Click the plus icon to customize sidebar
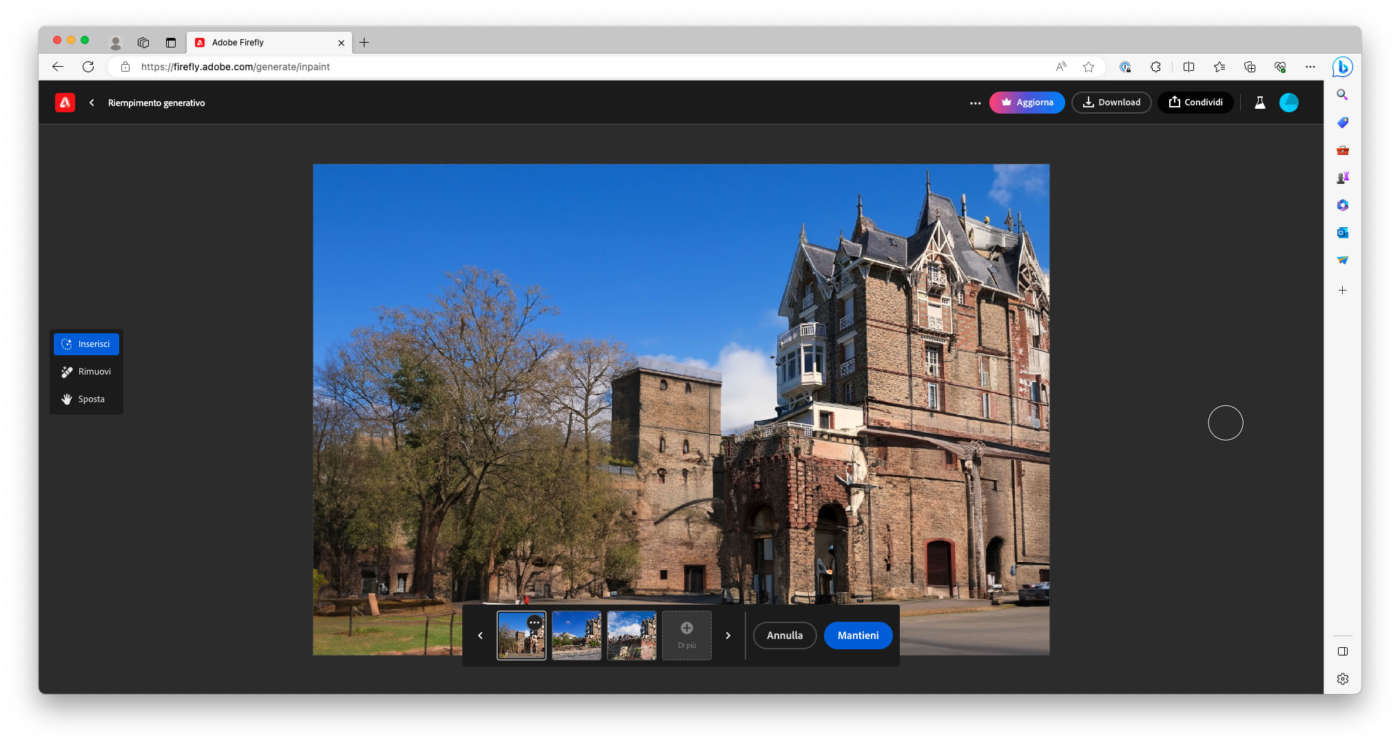Viewport: 1400px width, 745px height. pyautogui.click(x=1342, y=290)
